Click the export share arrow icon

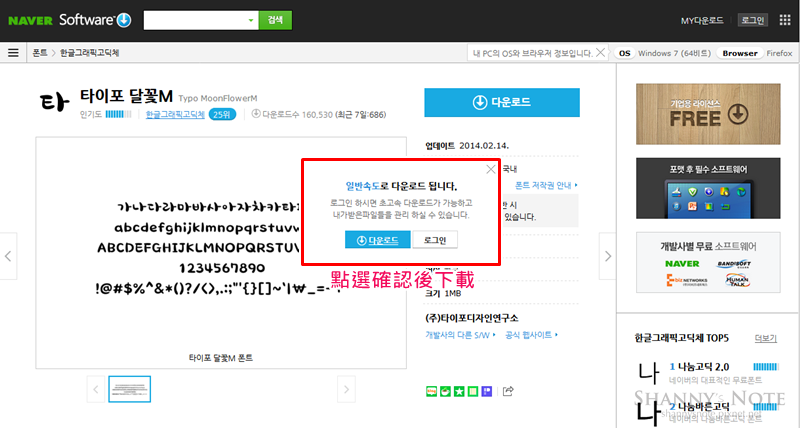pos(508,391)
